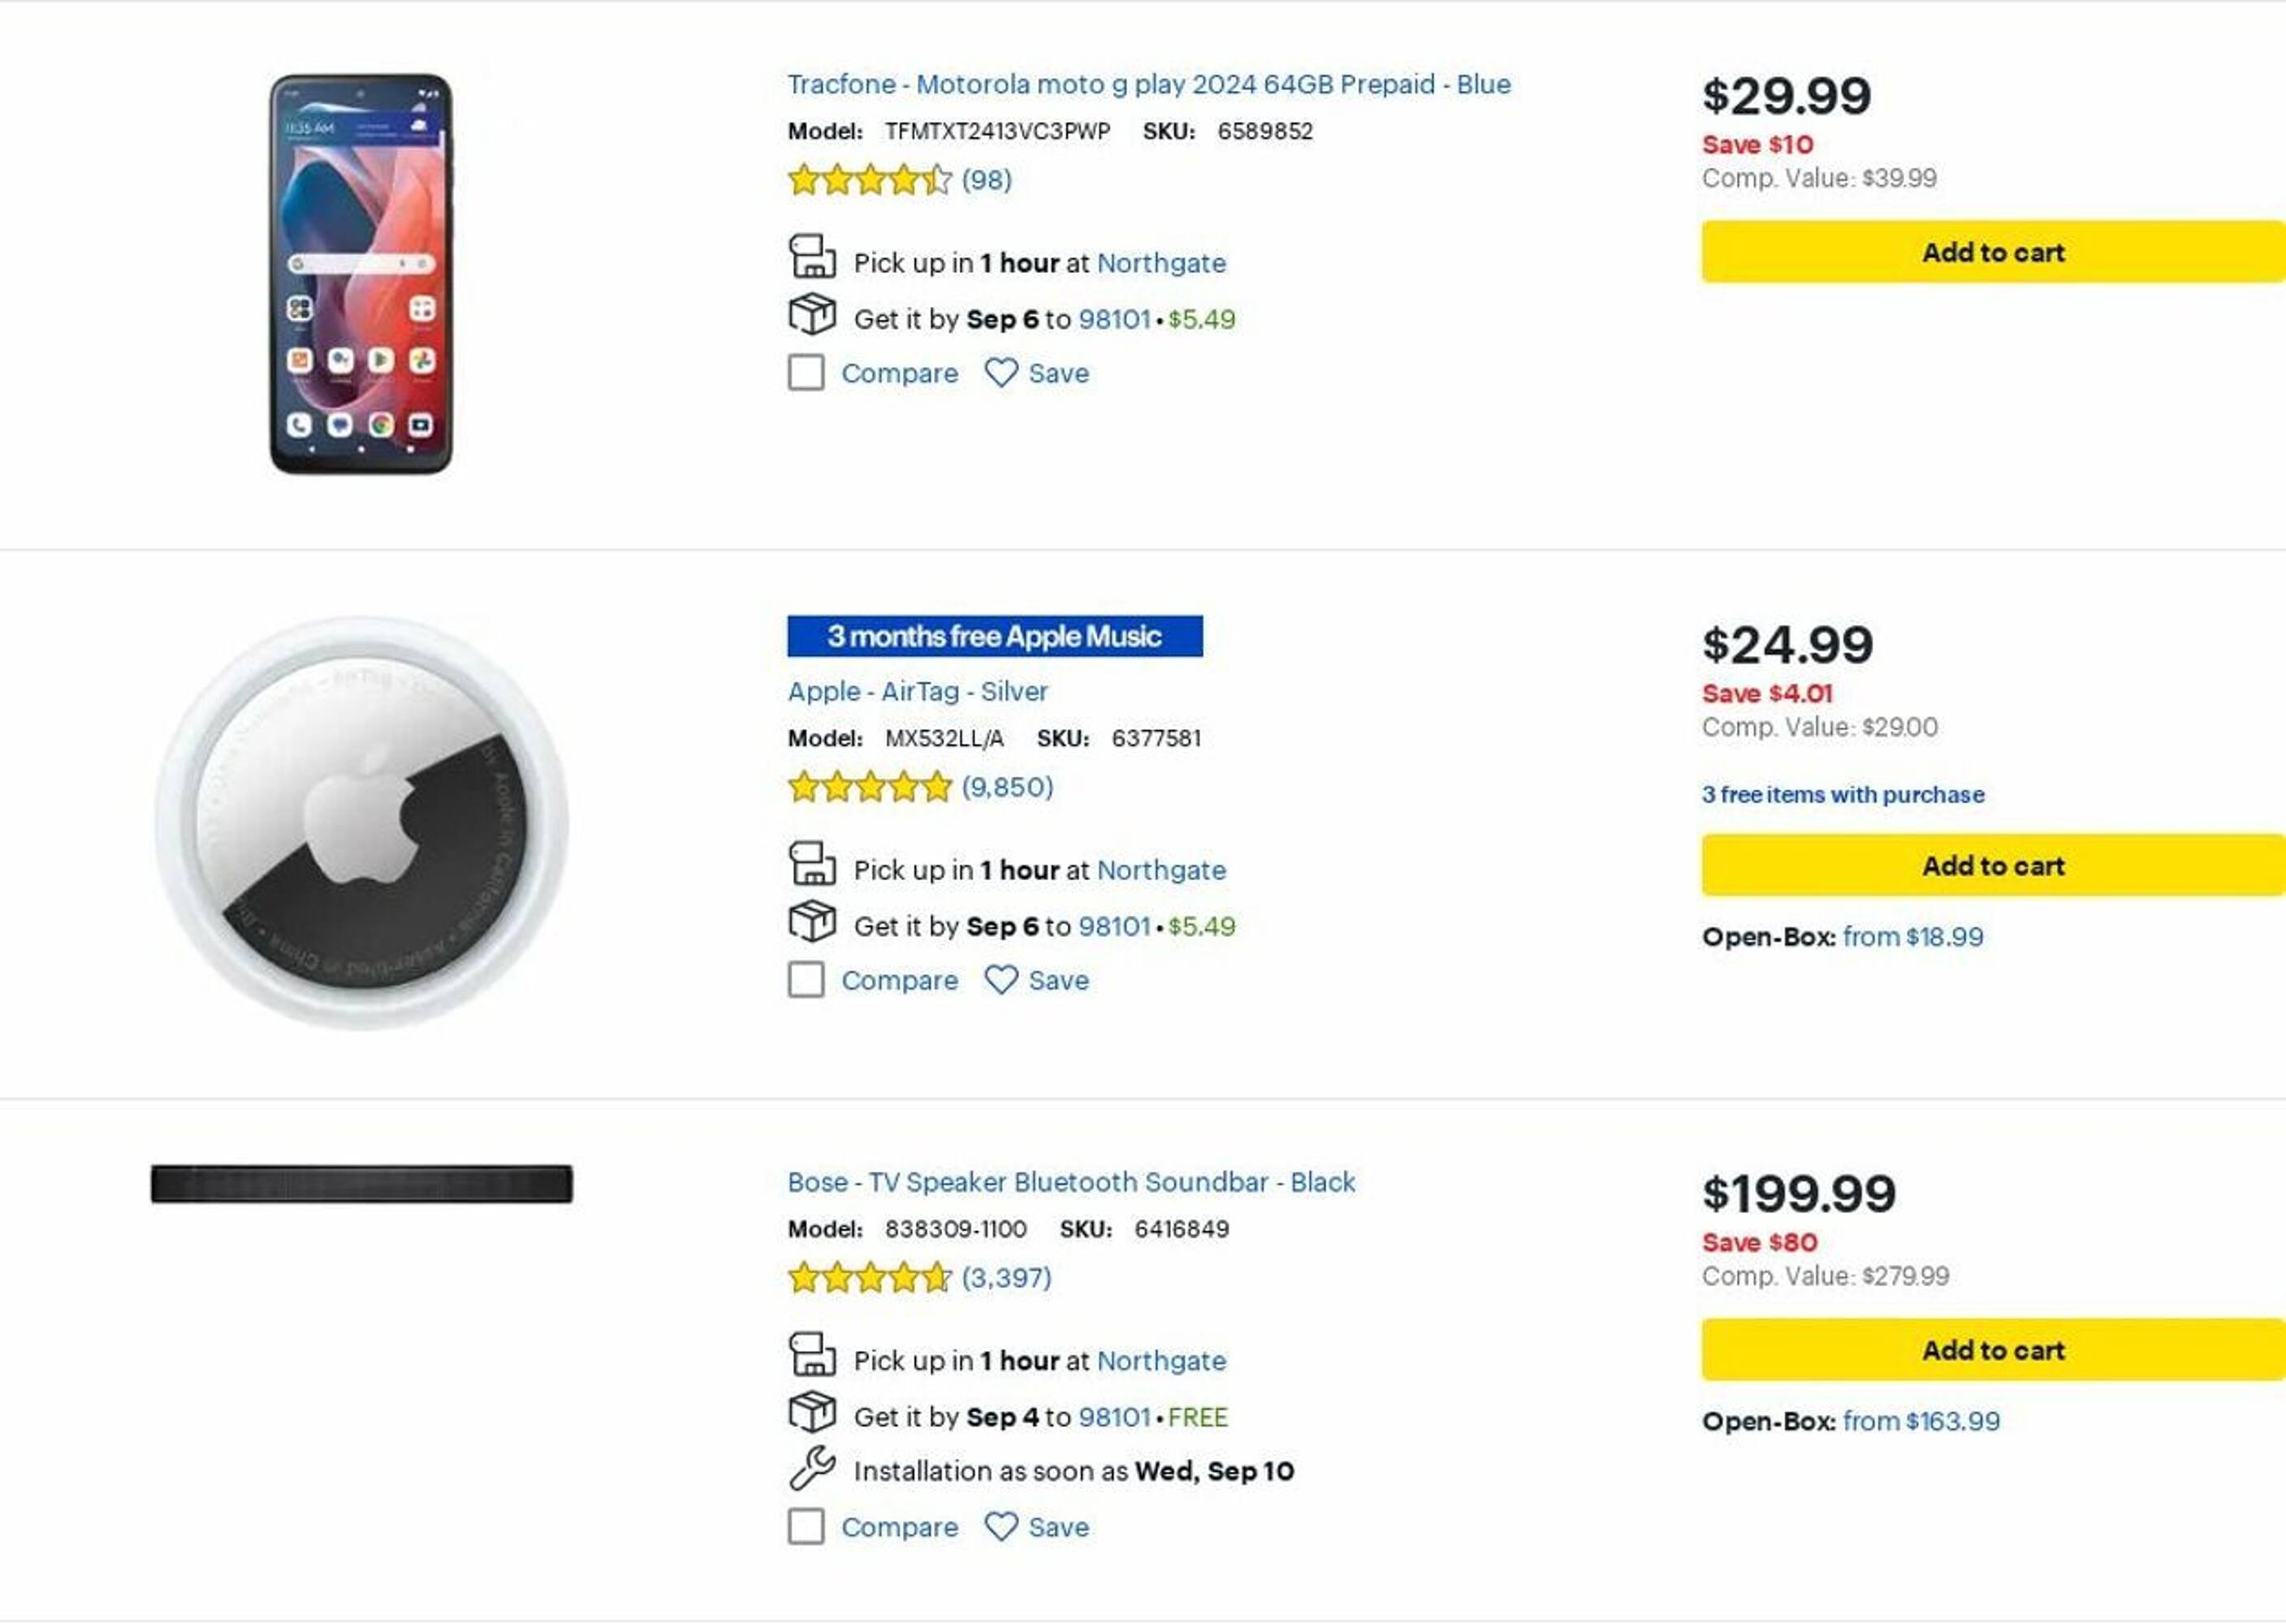Click the Motorola moto g play product image
This screenshot has height=1624, width=2286.
click(x=361, y=274)
